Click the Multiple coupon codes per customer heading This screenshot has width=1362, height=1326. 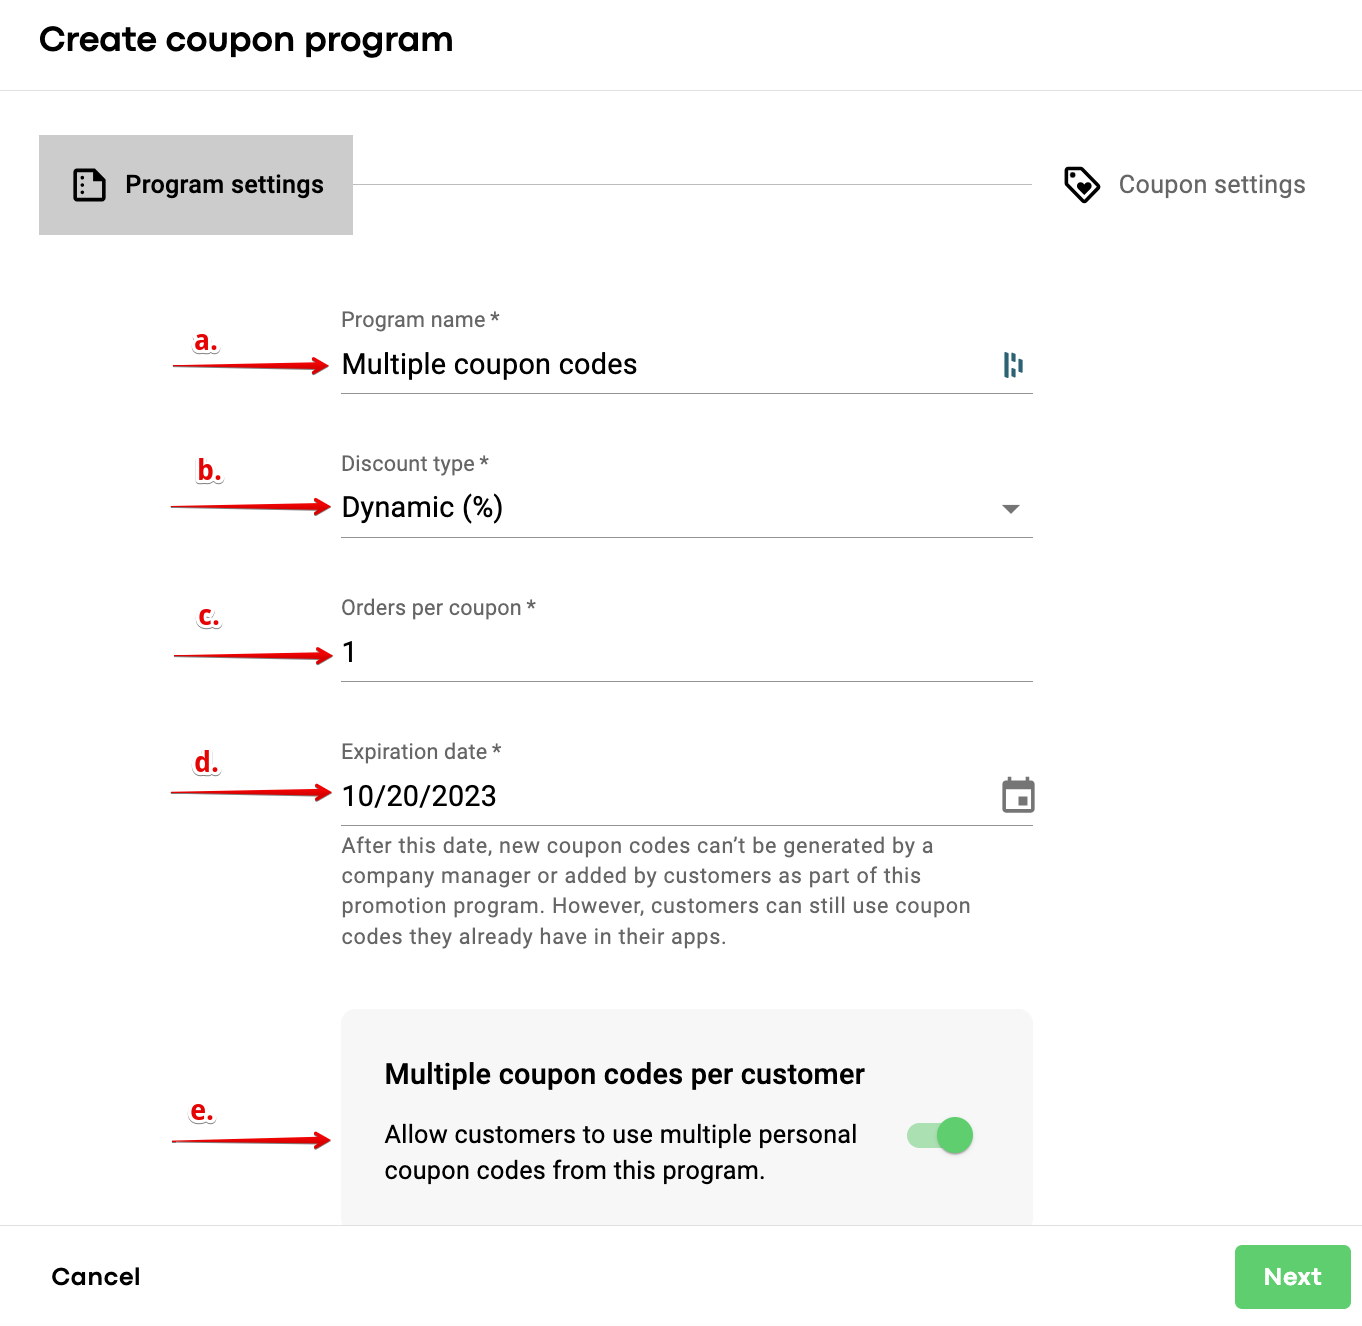(624, 1074)
